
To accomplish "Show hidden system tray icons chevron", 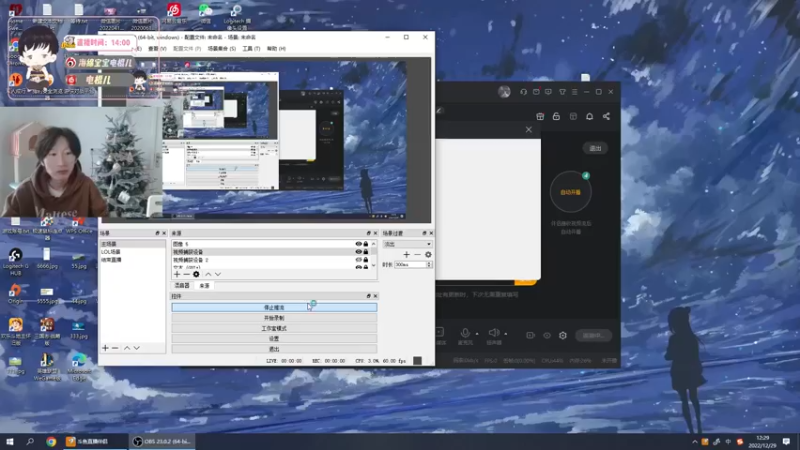I will click(694, 442).
